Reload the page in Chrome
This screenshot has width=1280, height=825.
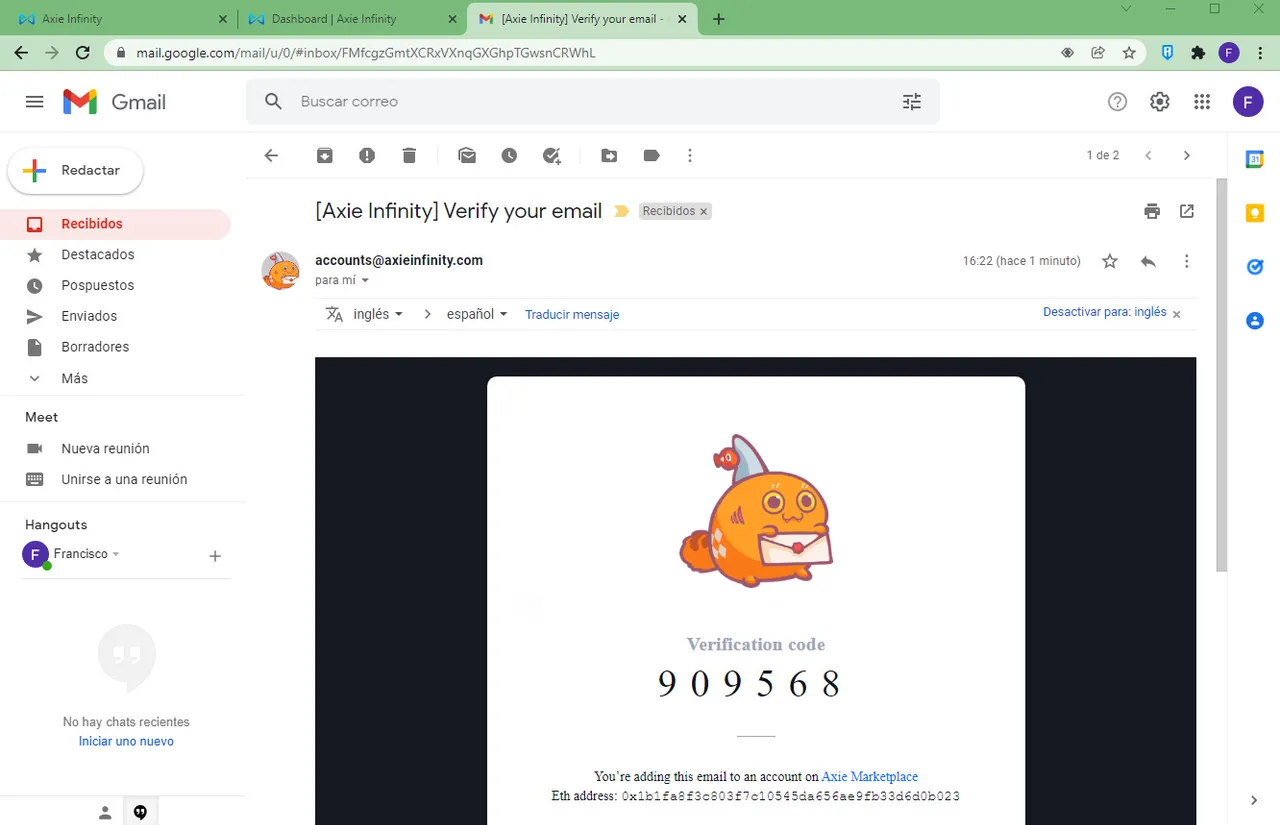point(83,53)
